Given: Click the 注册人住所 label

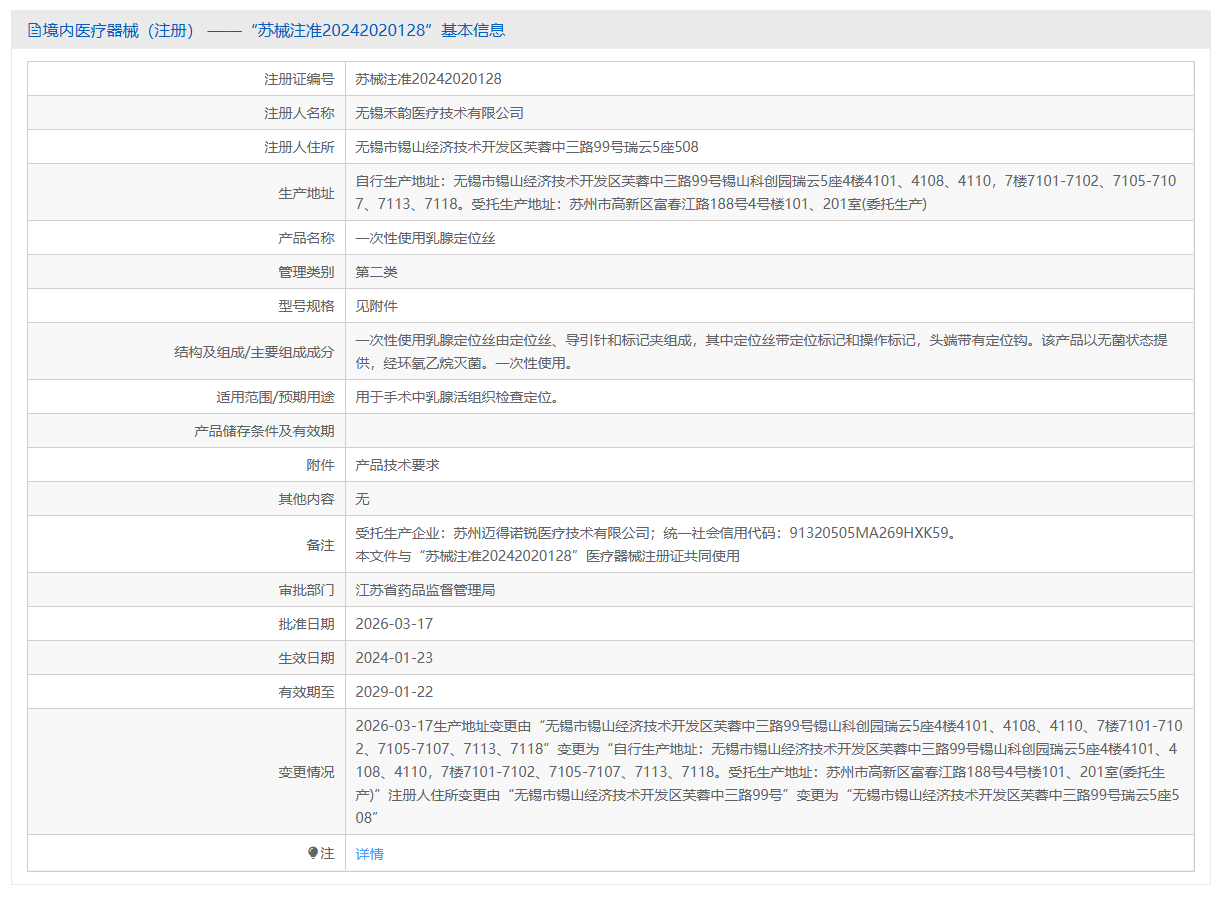Looking at the screenshot, I should tap(299, 147).
